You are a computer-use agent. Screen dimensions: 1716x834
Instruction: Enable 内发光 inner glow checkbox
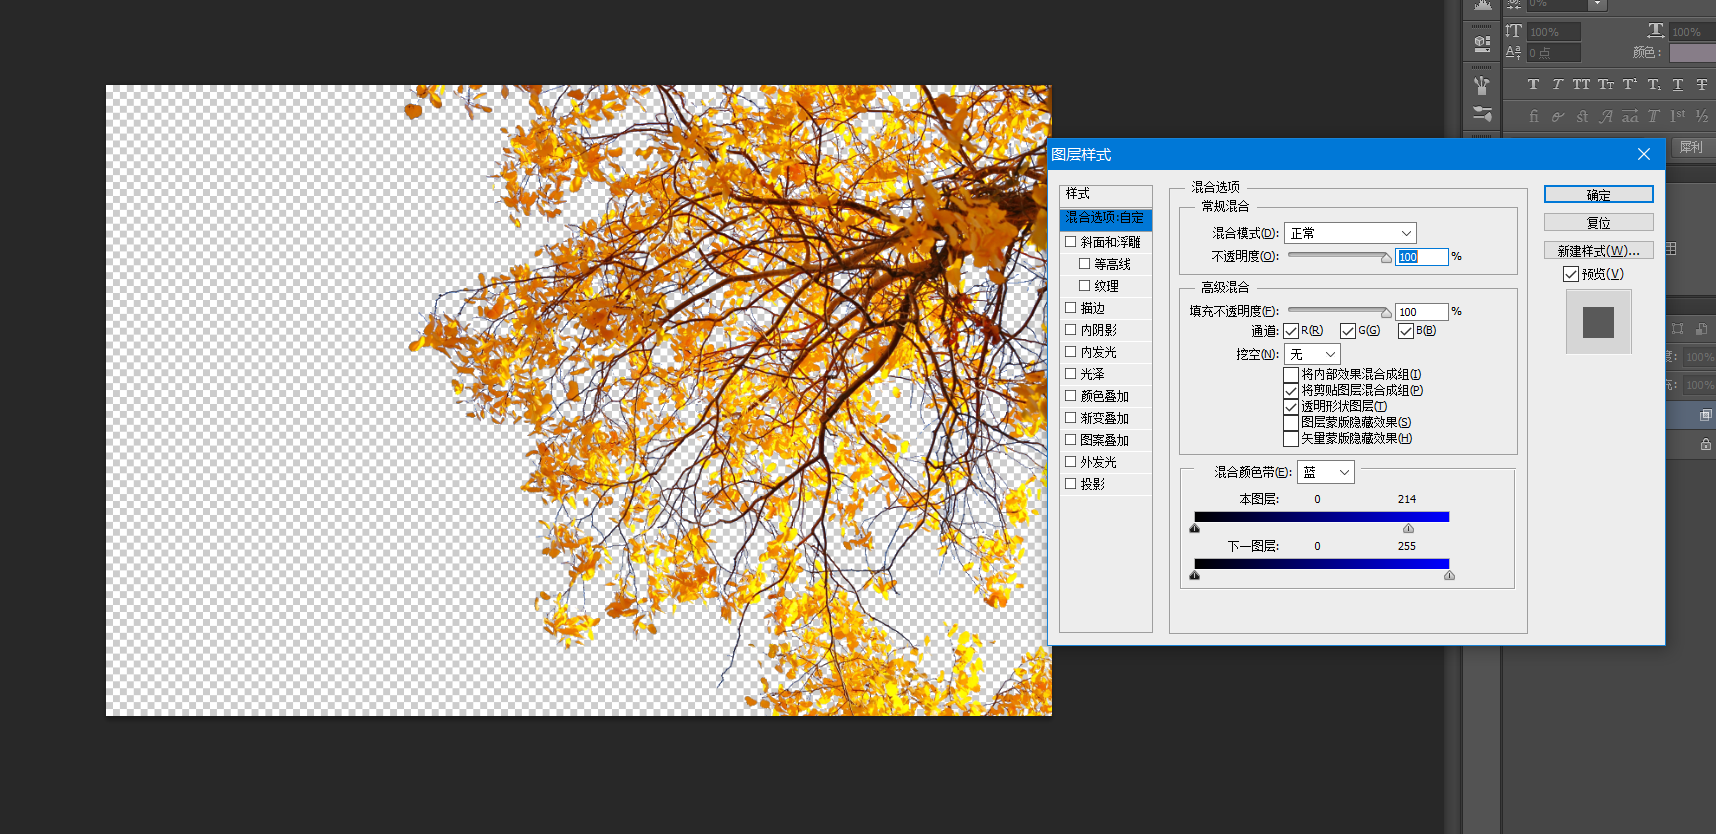(1071, 352)
